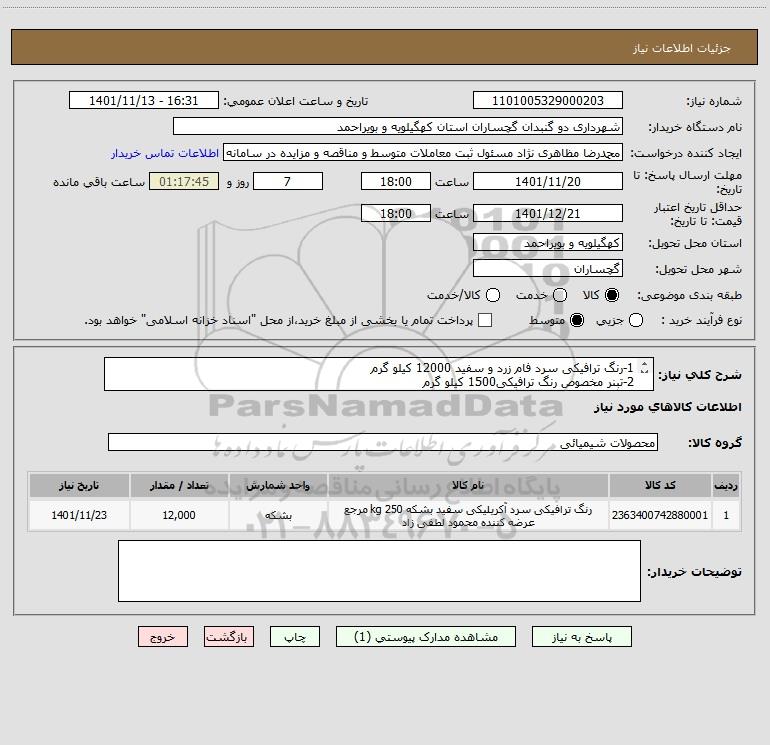
Task: Toggle the اسناد خزانه اسلامی payment checkbox
Action: click(485, 320)
